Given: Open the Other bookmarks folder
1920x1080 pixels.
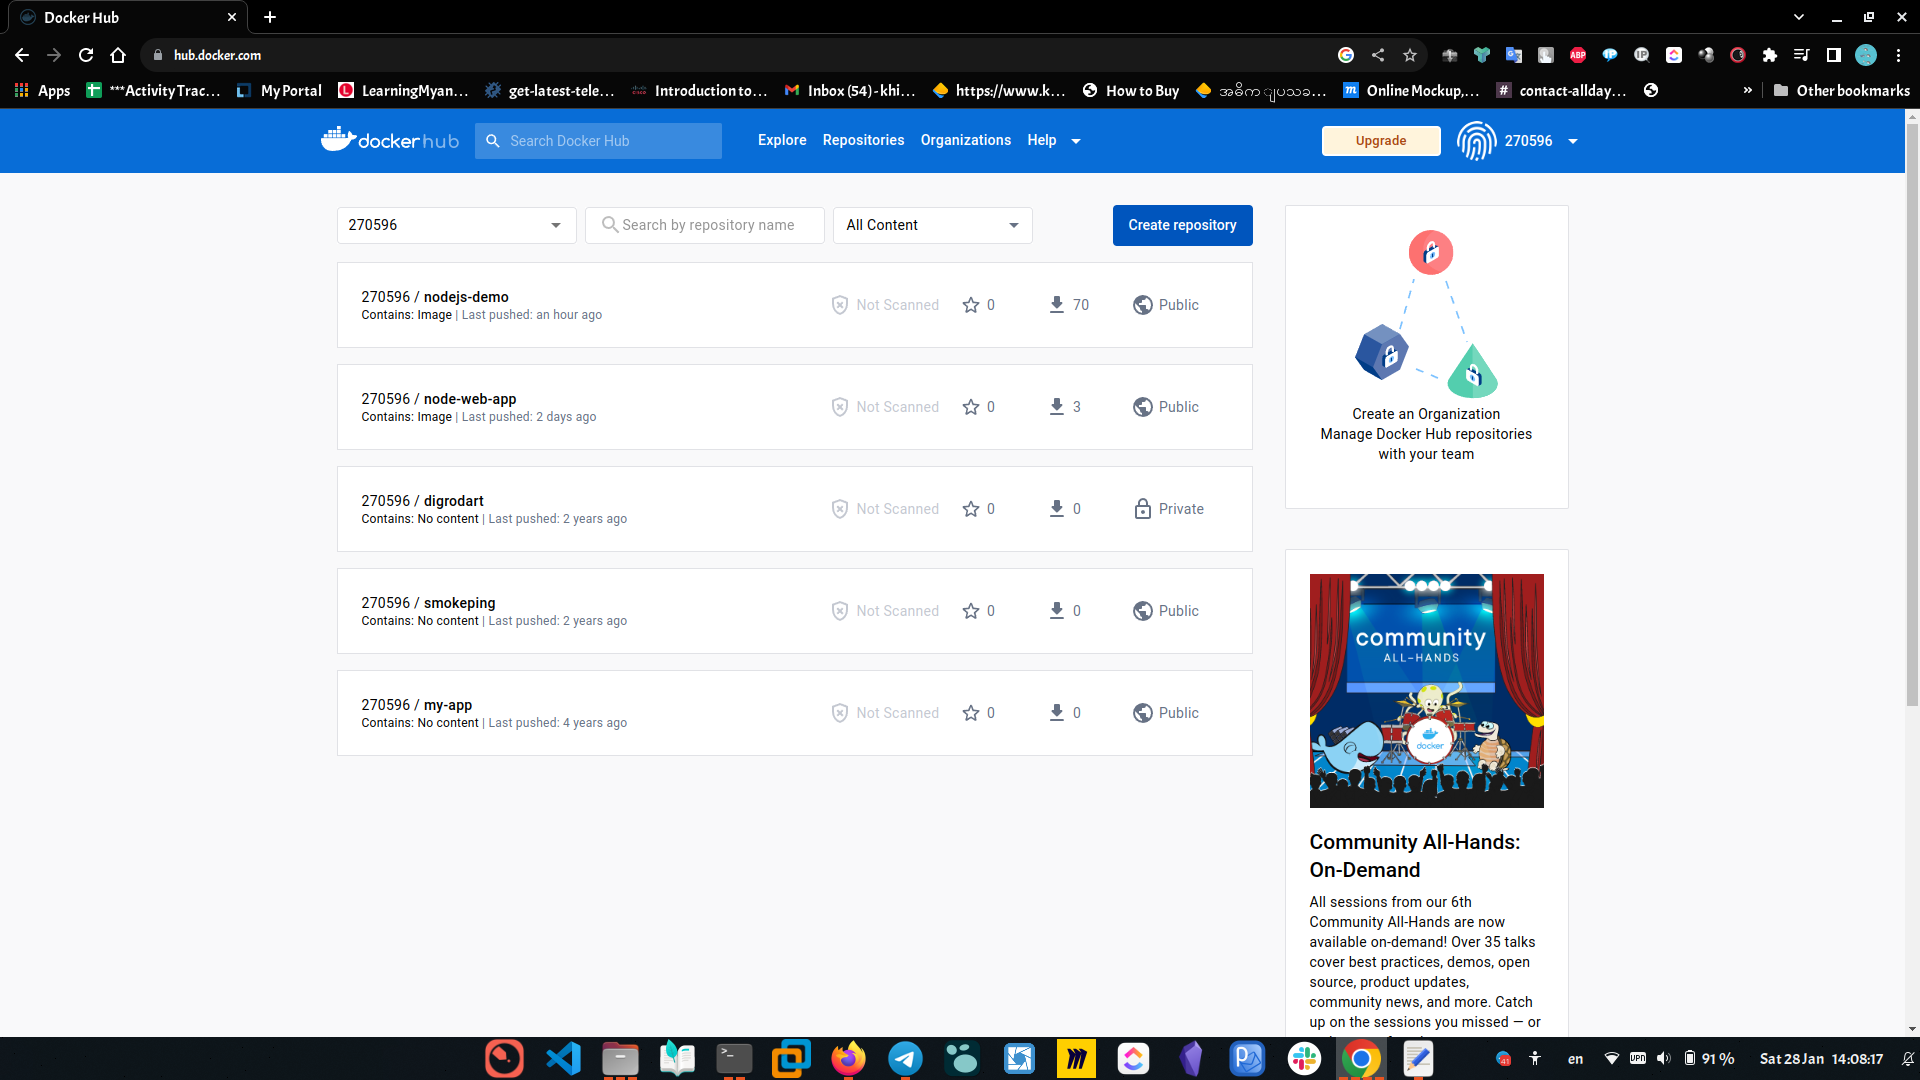Looking at the screenshot, I should point(1841,90).
